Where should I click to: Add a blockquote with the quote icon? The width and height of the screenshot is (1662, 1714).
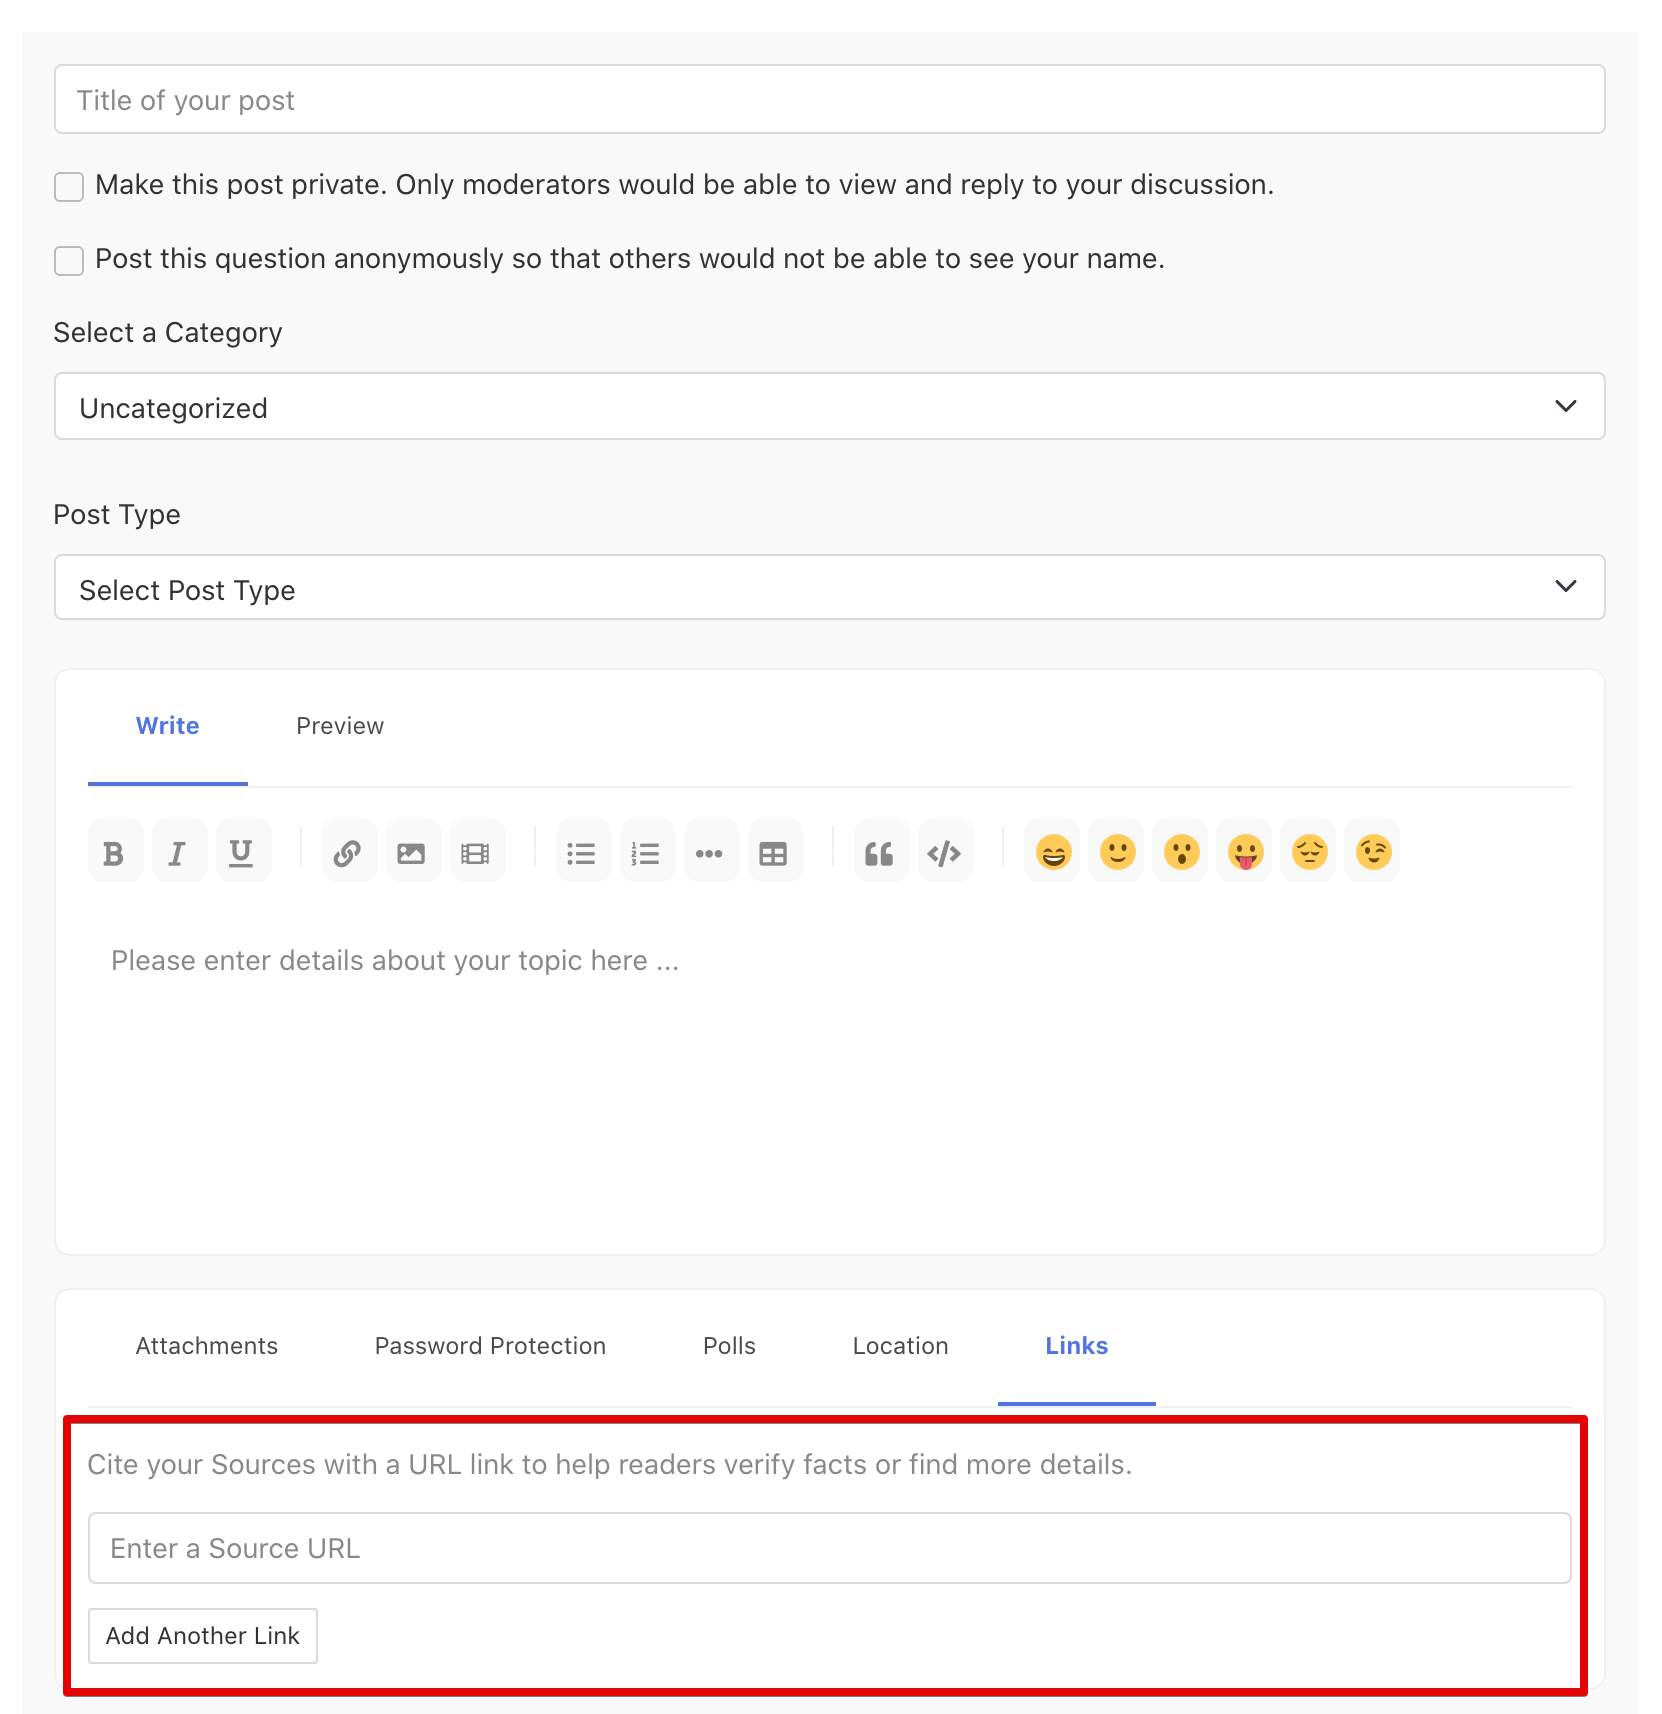880,852
